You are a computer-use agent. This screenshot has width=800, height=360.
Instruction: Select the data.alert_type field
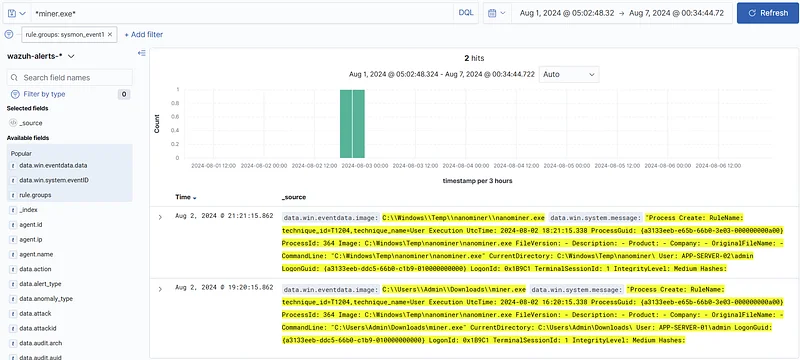pyautogui.click(x=40, y=284)
